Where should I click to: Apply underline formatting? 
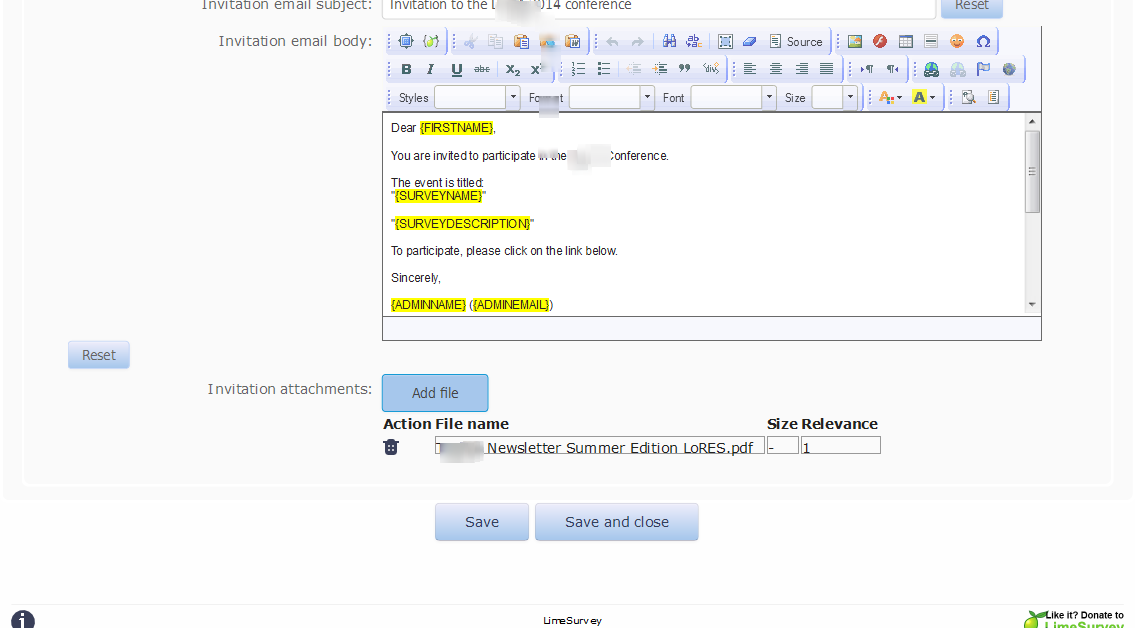(x=456, y=69)
